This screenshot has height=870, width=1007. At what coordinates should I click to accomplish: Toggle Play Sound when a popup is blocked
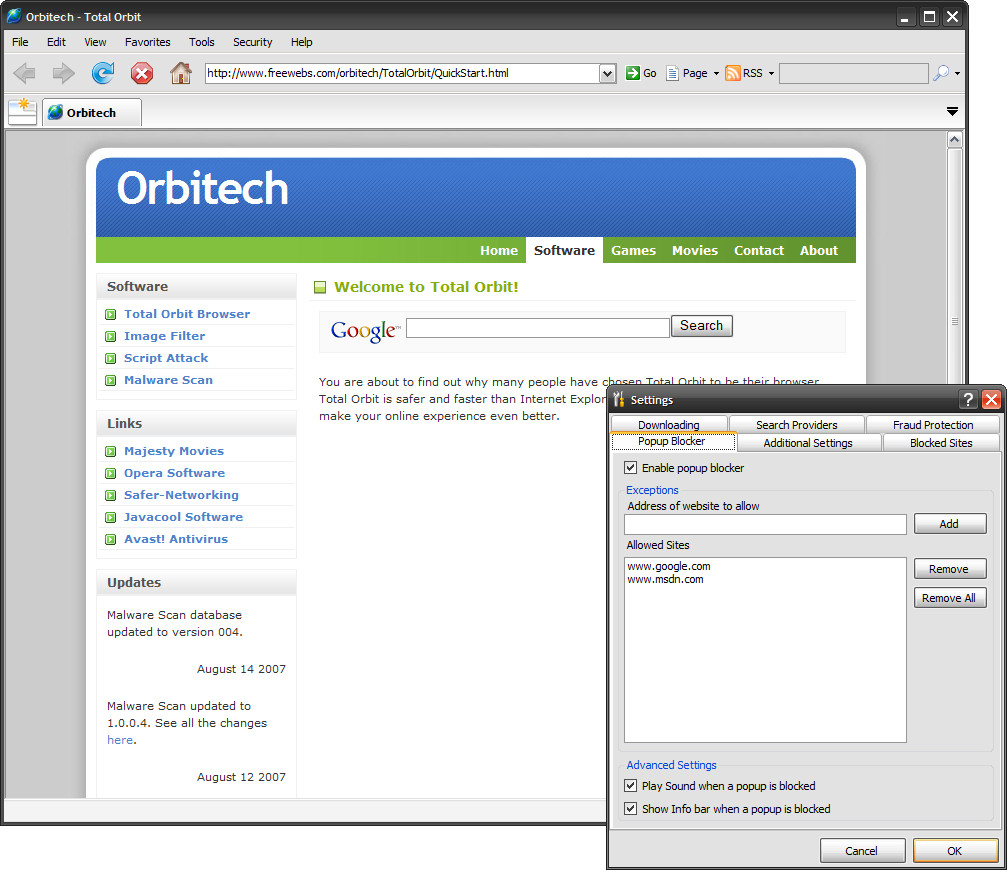631,786
